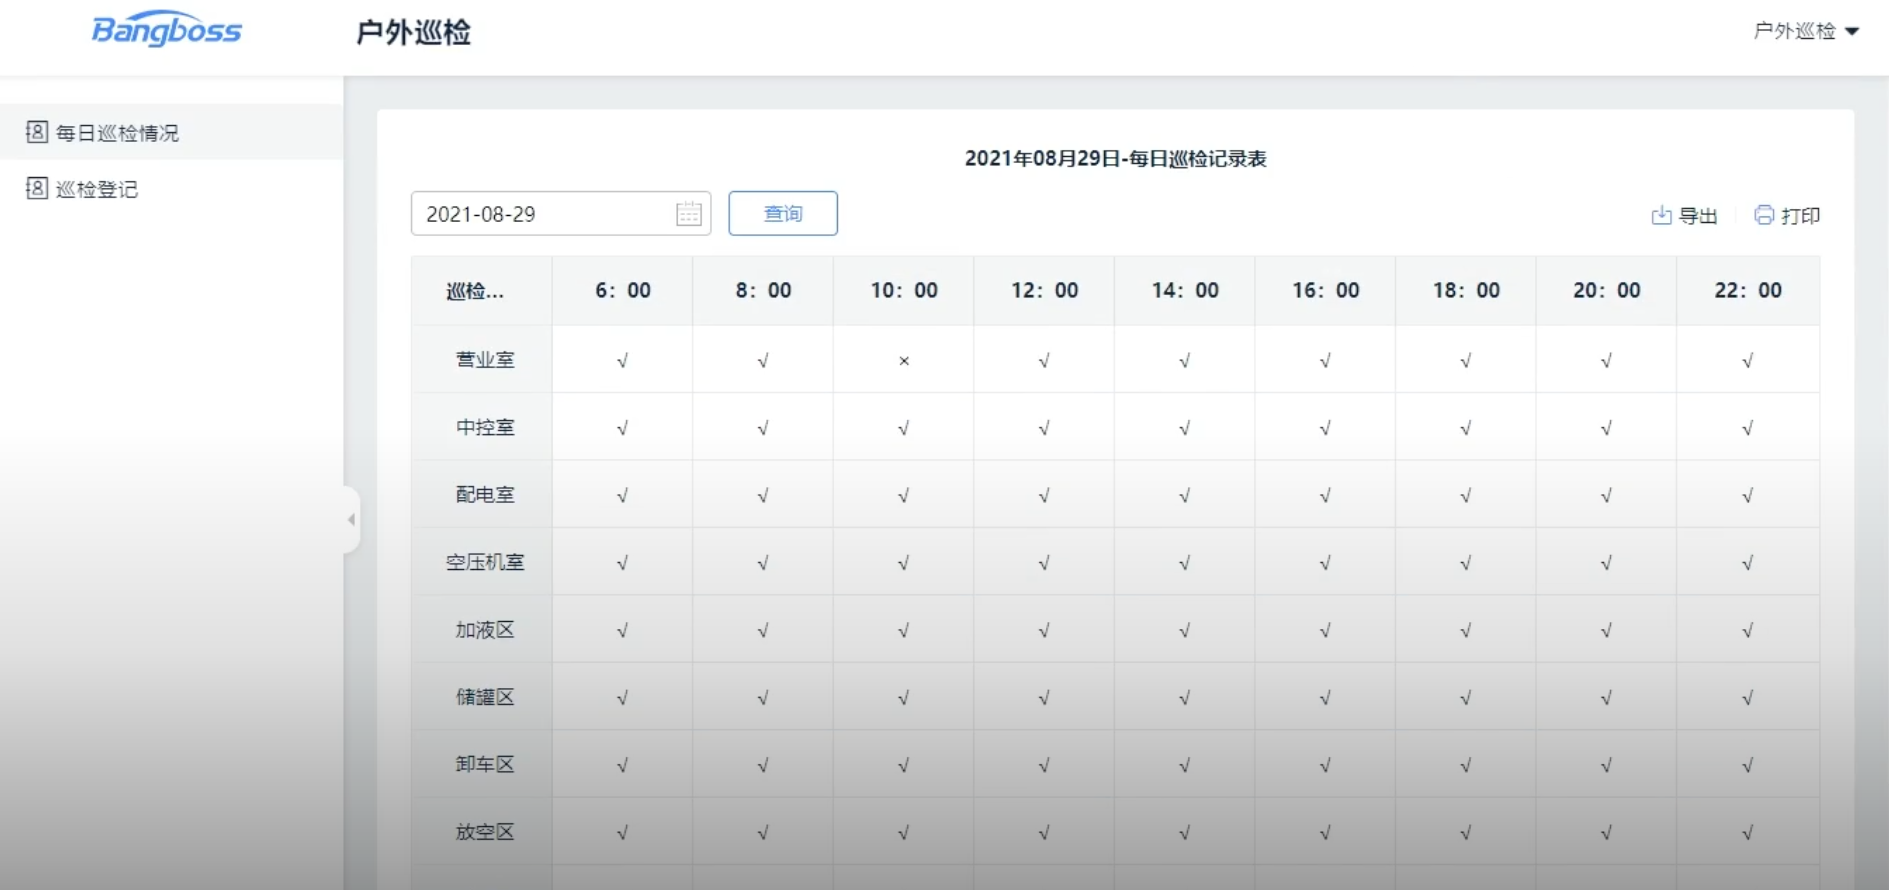Screen dimensions: 1889x890
Task: Click the 空压机室 row label
Action: pyautogui.click(x=485, y=562)
